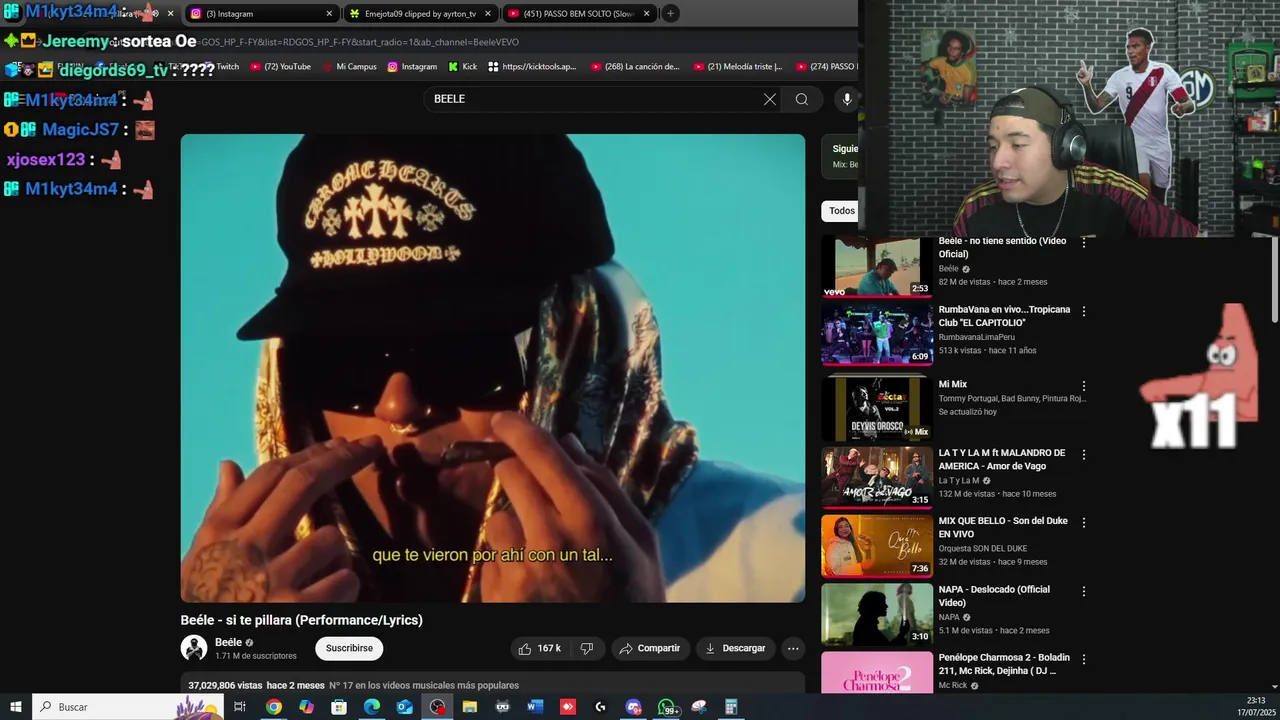1280x720 pixels.
Task: Click the page vertical scrollbar
Action: tap(1274, 278)
